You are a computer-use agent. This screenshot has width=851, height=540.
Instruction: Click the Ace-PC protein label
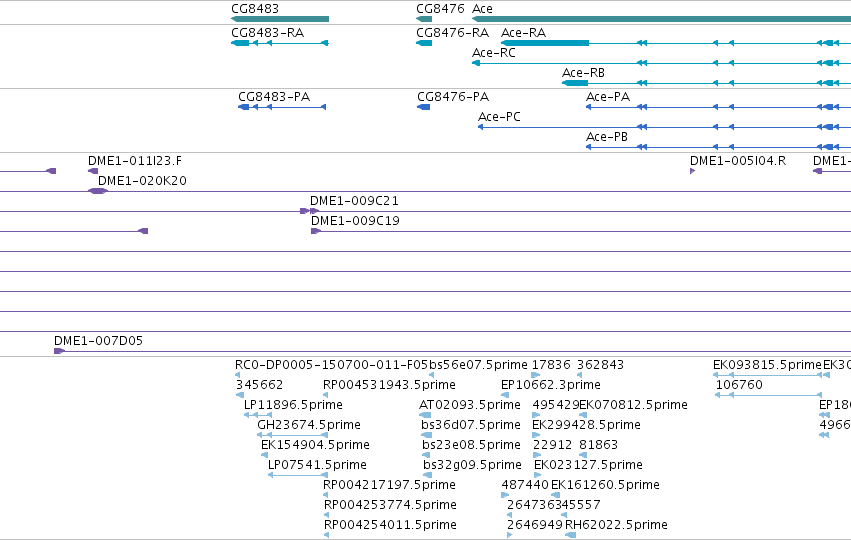click(499, 117)
